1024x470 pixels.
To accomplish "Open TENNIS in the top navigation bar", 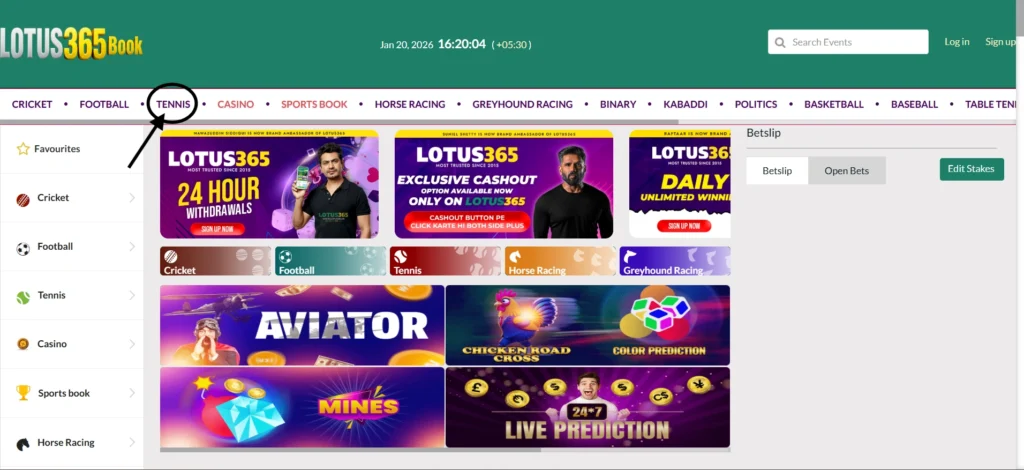I will [x=173, y=104].
